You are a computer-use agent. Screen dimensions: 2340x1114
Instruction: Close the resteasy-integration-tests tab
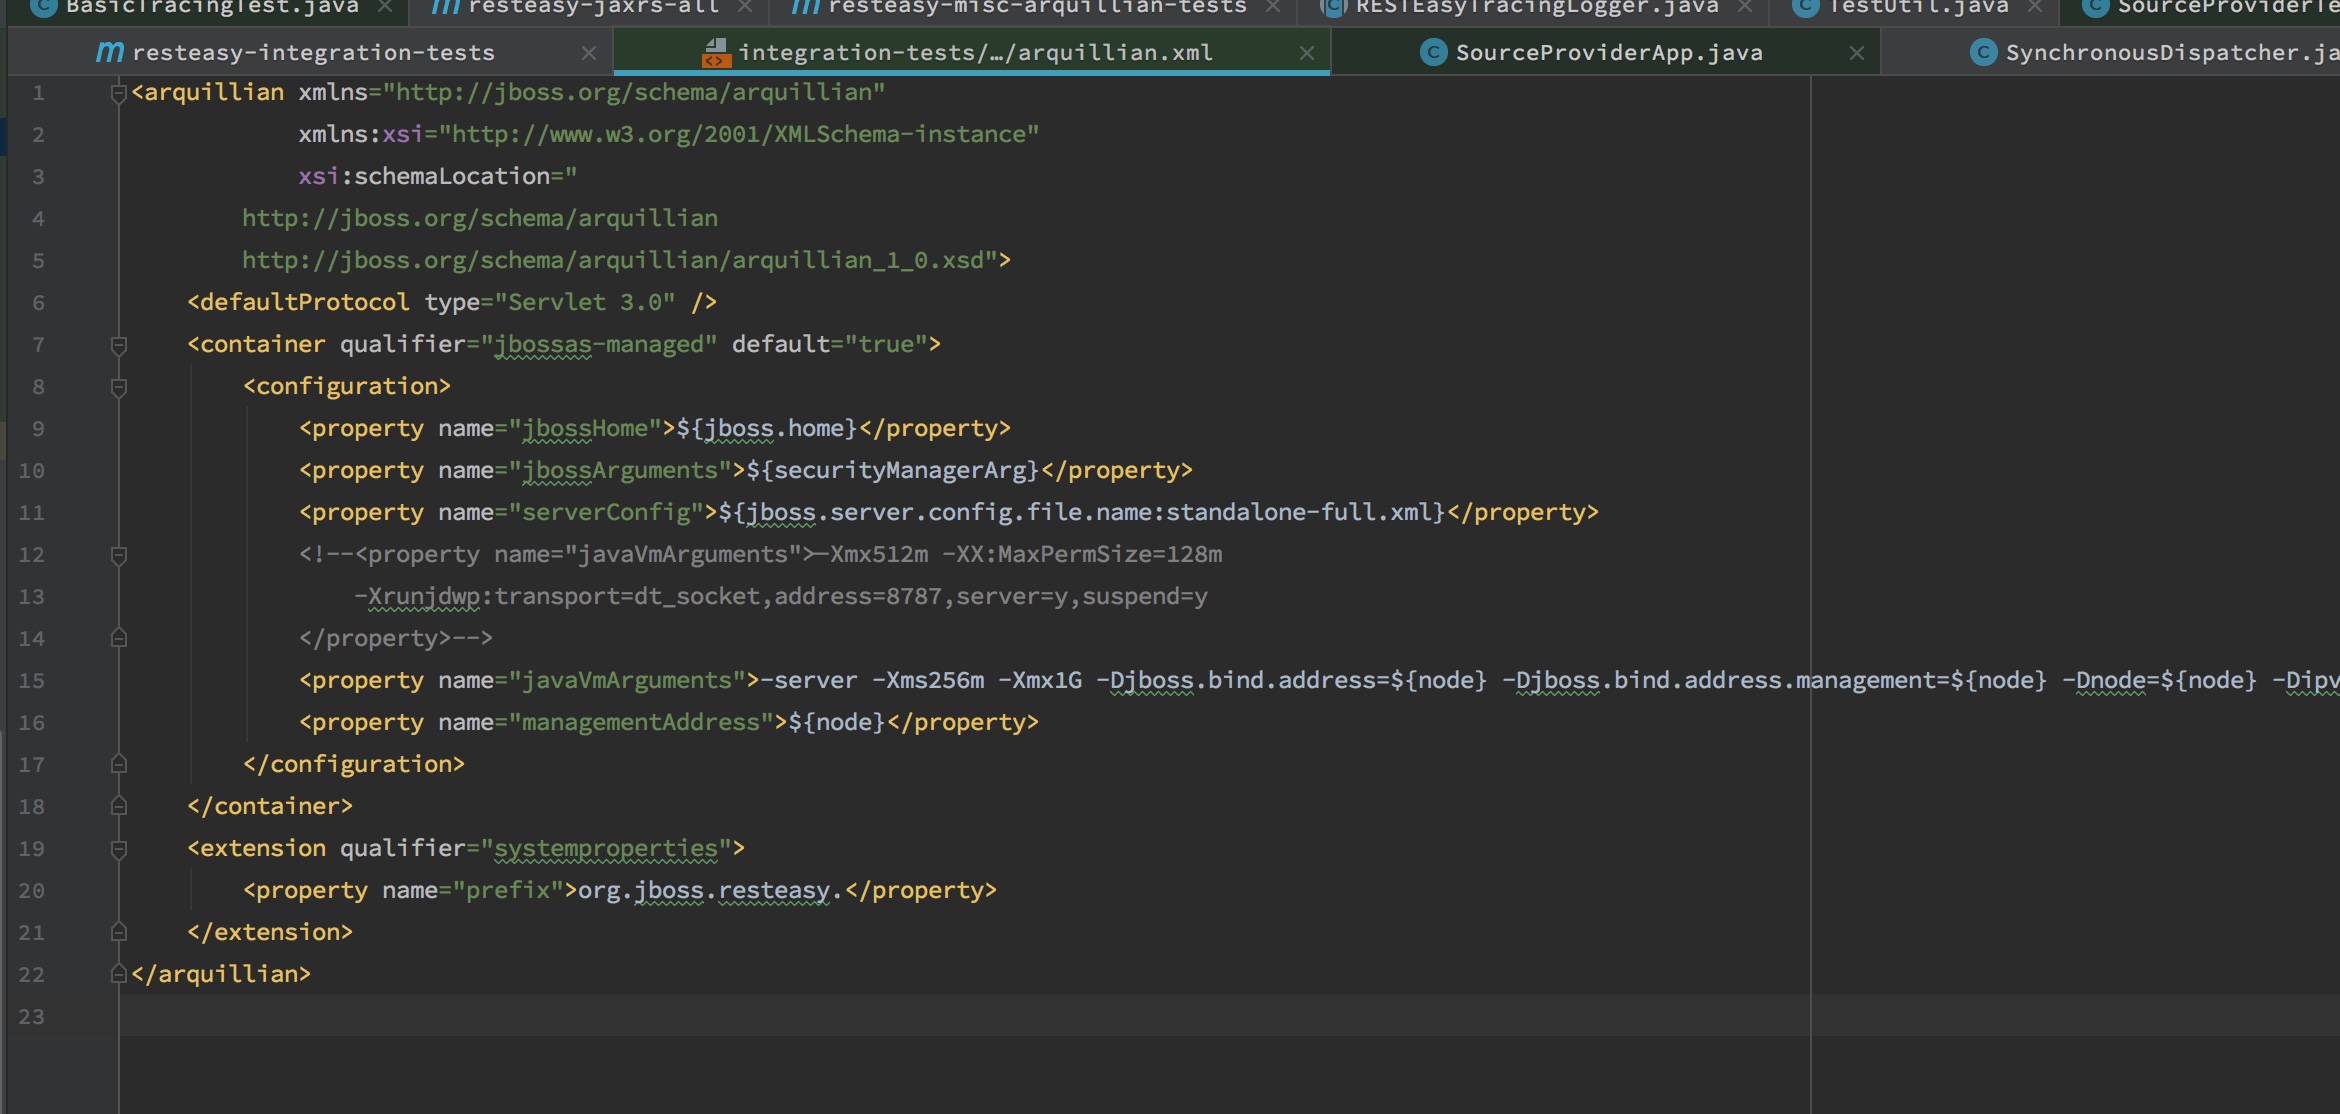589,53
